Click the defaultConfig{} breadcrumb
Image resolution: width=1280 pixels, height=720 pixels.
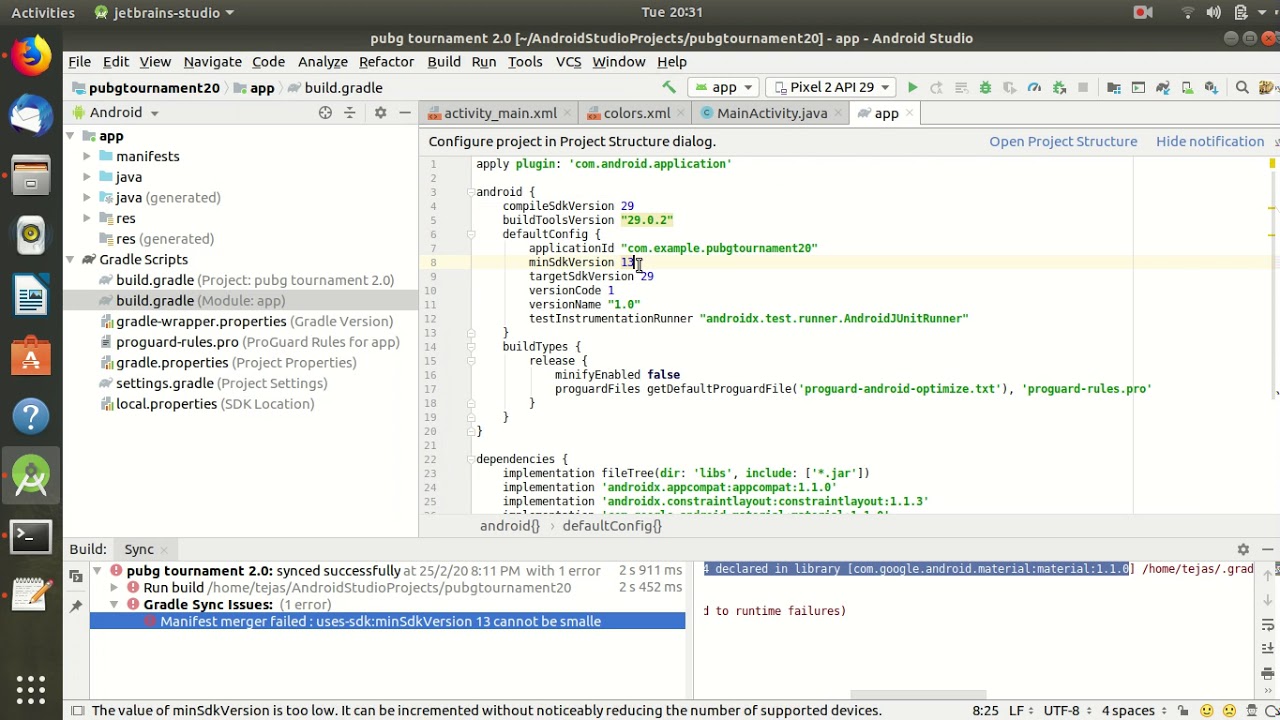point(612,526)
